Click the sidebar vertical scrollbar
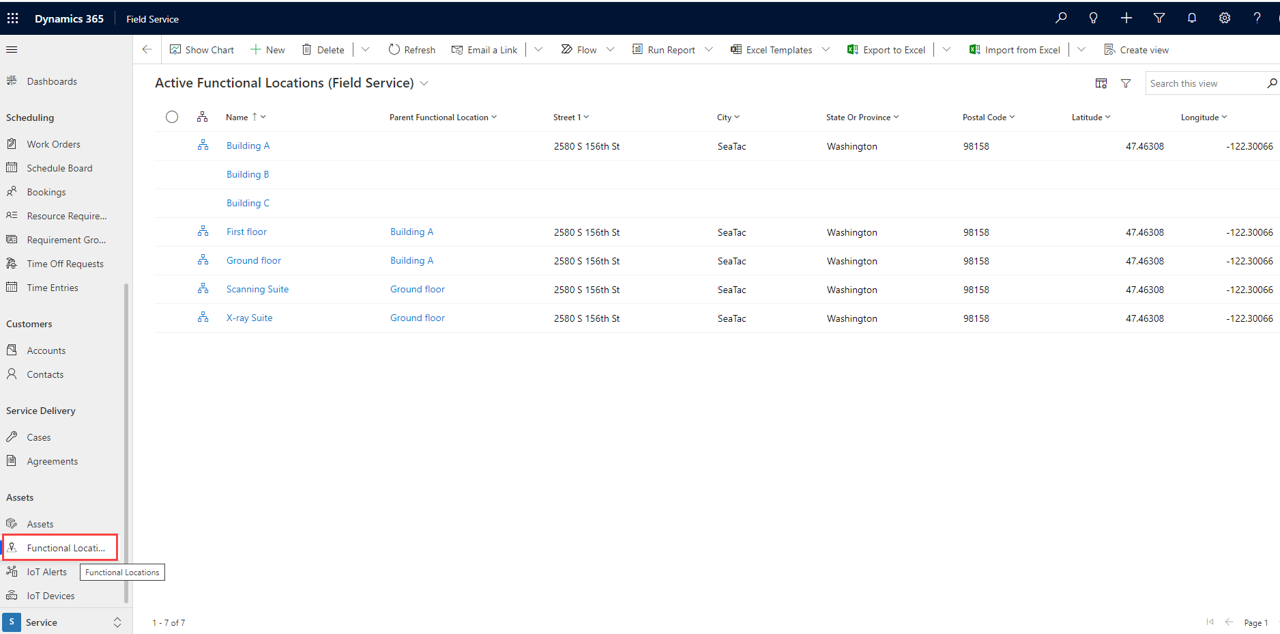 [x=126, y=442]
